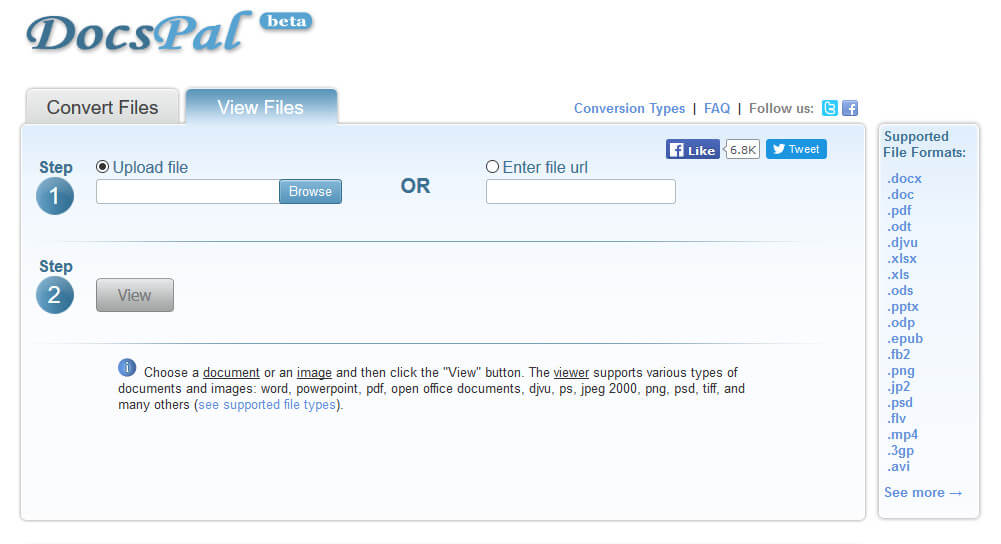Select the .fb2 format link
This screenshot has height=544, width=1001.
point(898,354)
